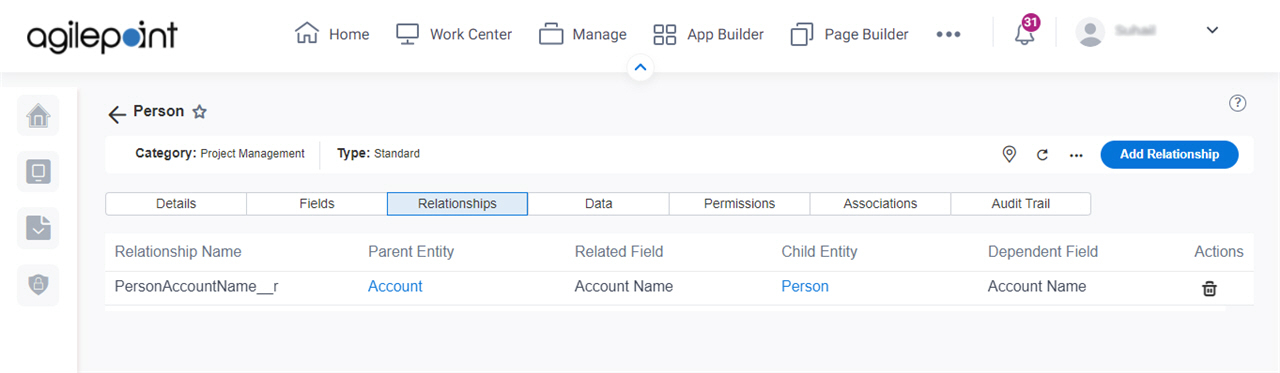1280x373 pixels.
Task: Select the Relationships tab
Action: [x=457, y=203]
